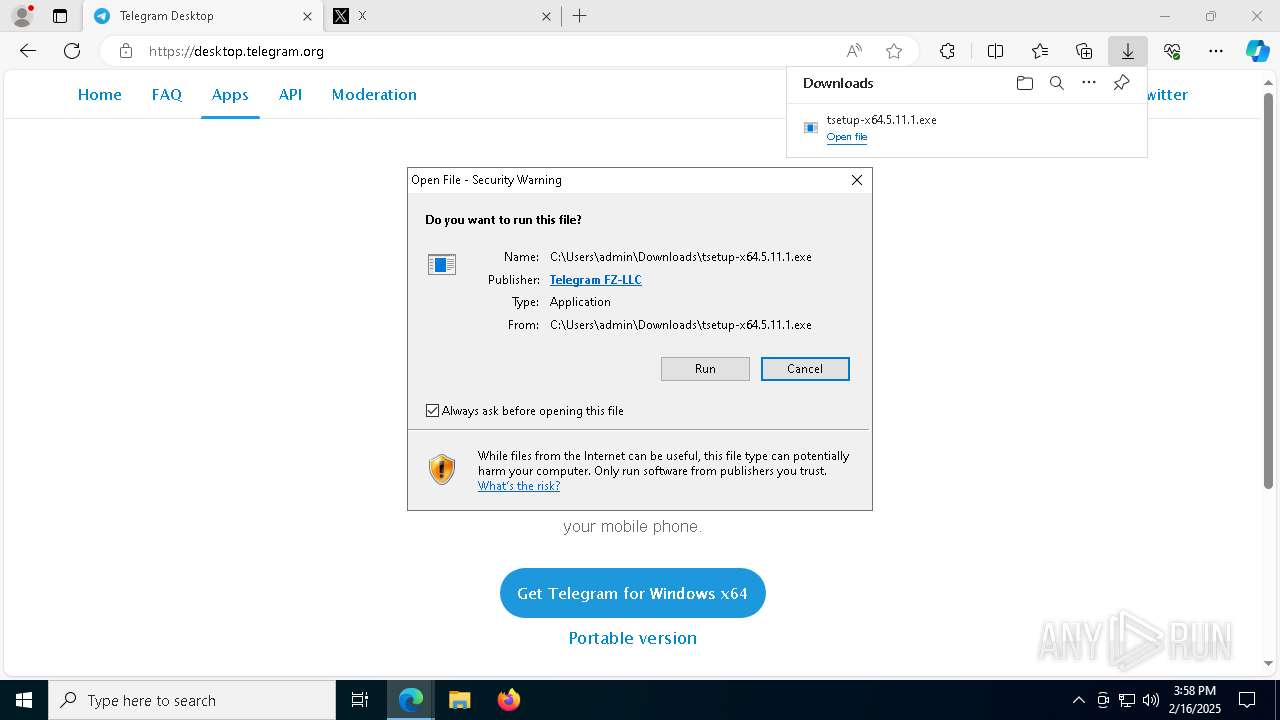Open File Explorer from taskbar
The image size is (1280, 720).
tap(460, 700)
